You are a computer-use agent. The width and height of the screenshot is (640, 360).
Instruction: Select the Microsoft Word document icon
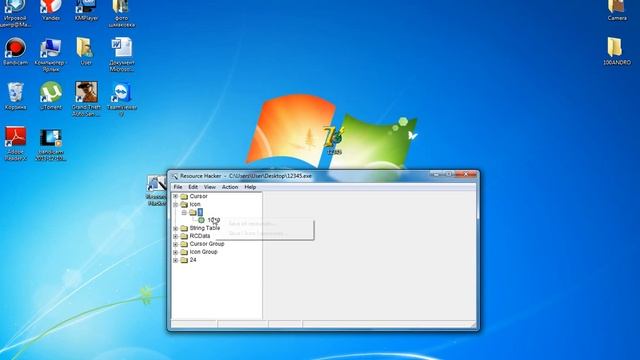pos(122,54)
